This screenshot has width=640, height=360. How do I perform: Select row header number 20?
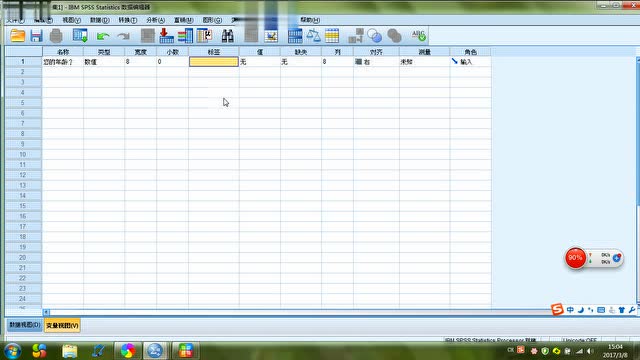(x=23, y=258)
